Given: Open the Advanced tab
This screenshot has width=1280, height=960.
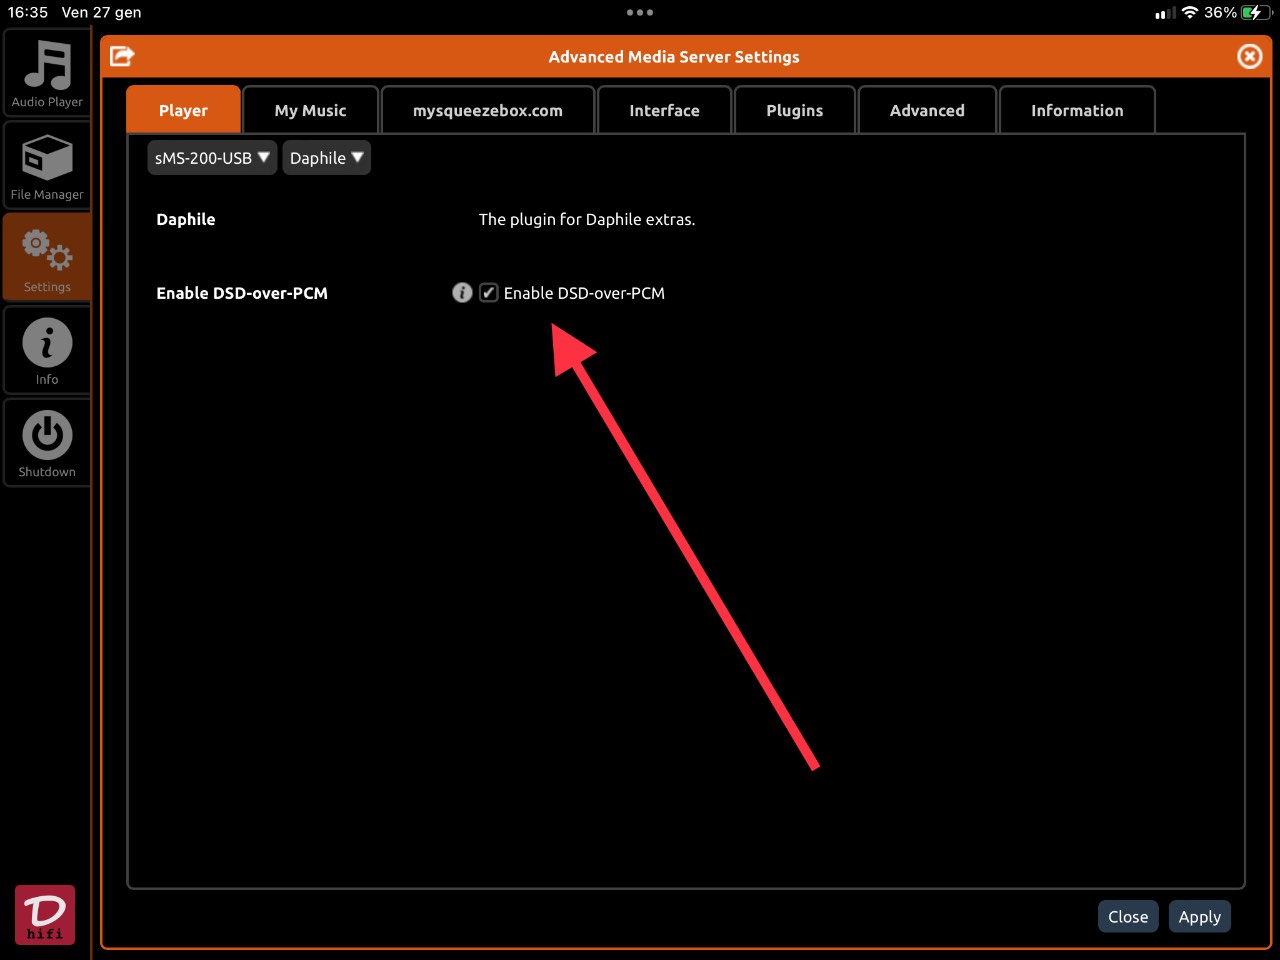Looking at the screenshot, I should pyautogui.click(x=927, y=110).
